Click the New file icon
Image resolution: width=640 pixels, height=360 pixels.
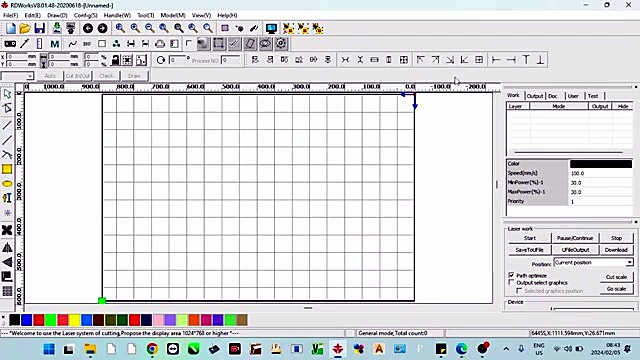point(11,28)
